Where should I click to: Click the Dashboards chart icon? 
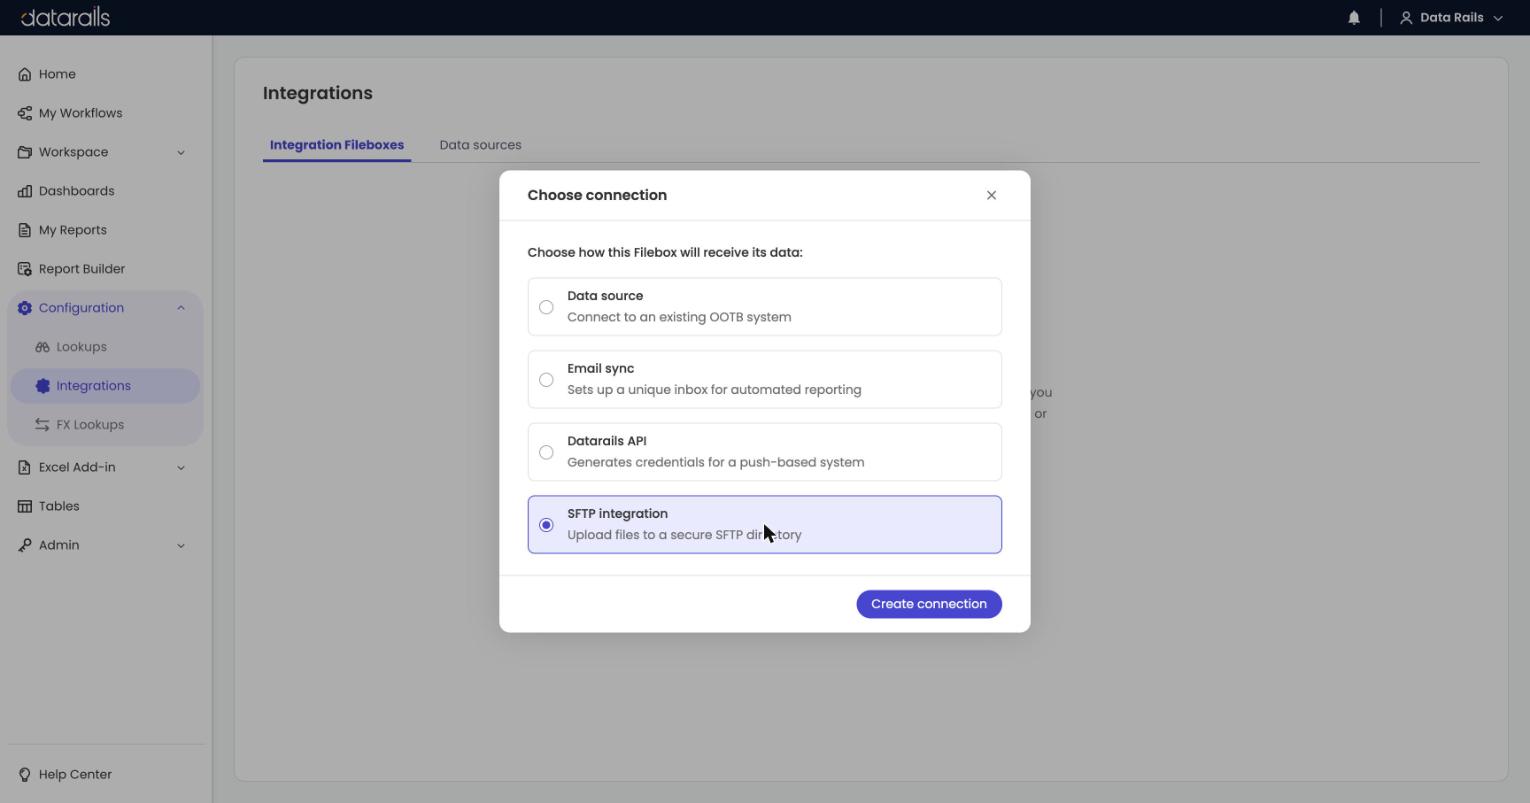[x=25, y=191]
